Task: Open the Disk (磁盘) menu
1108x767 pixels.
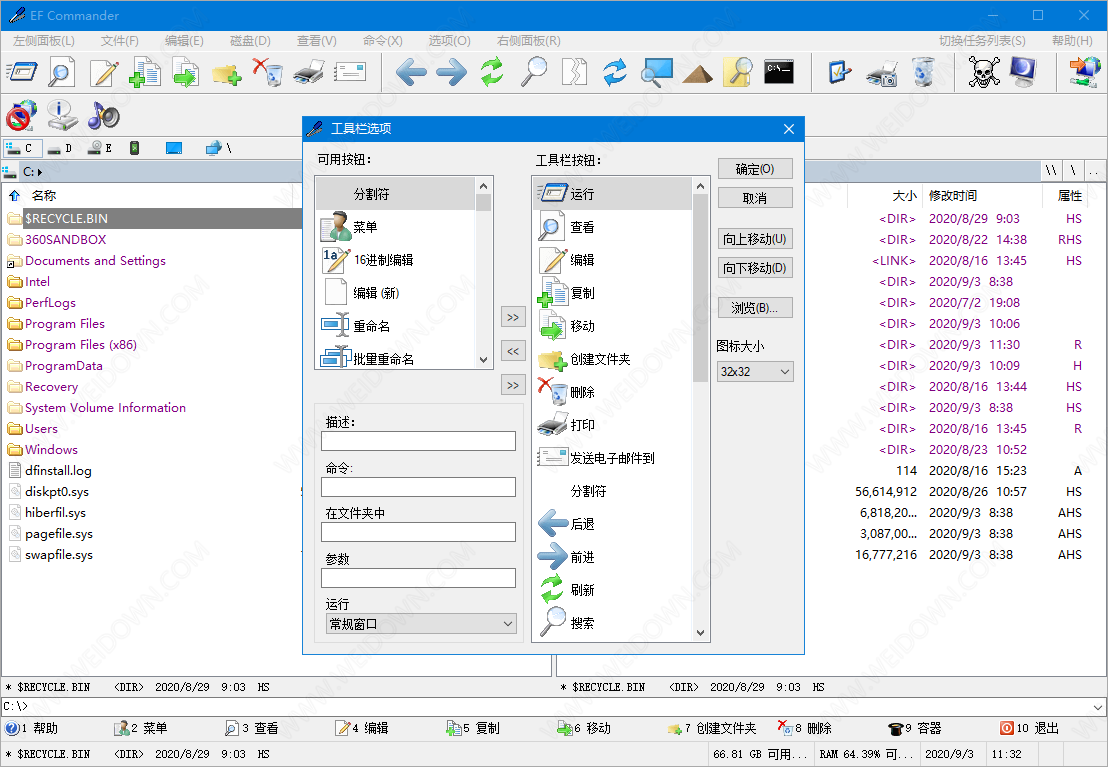Action: click(x=250, y=41)
